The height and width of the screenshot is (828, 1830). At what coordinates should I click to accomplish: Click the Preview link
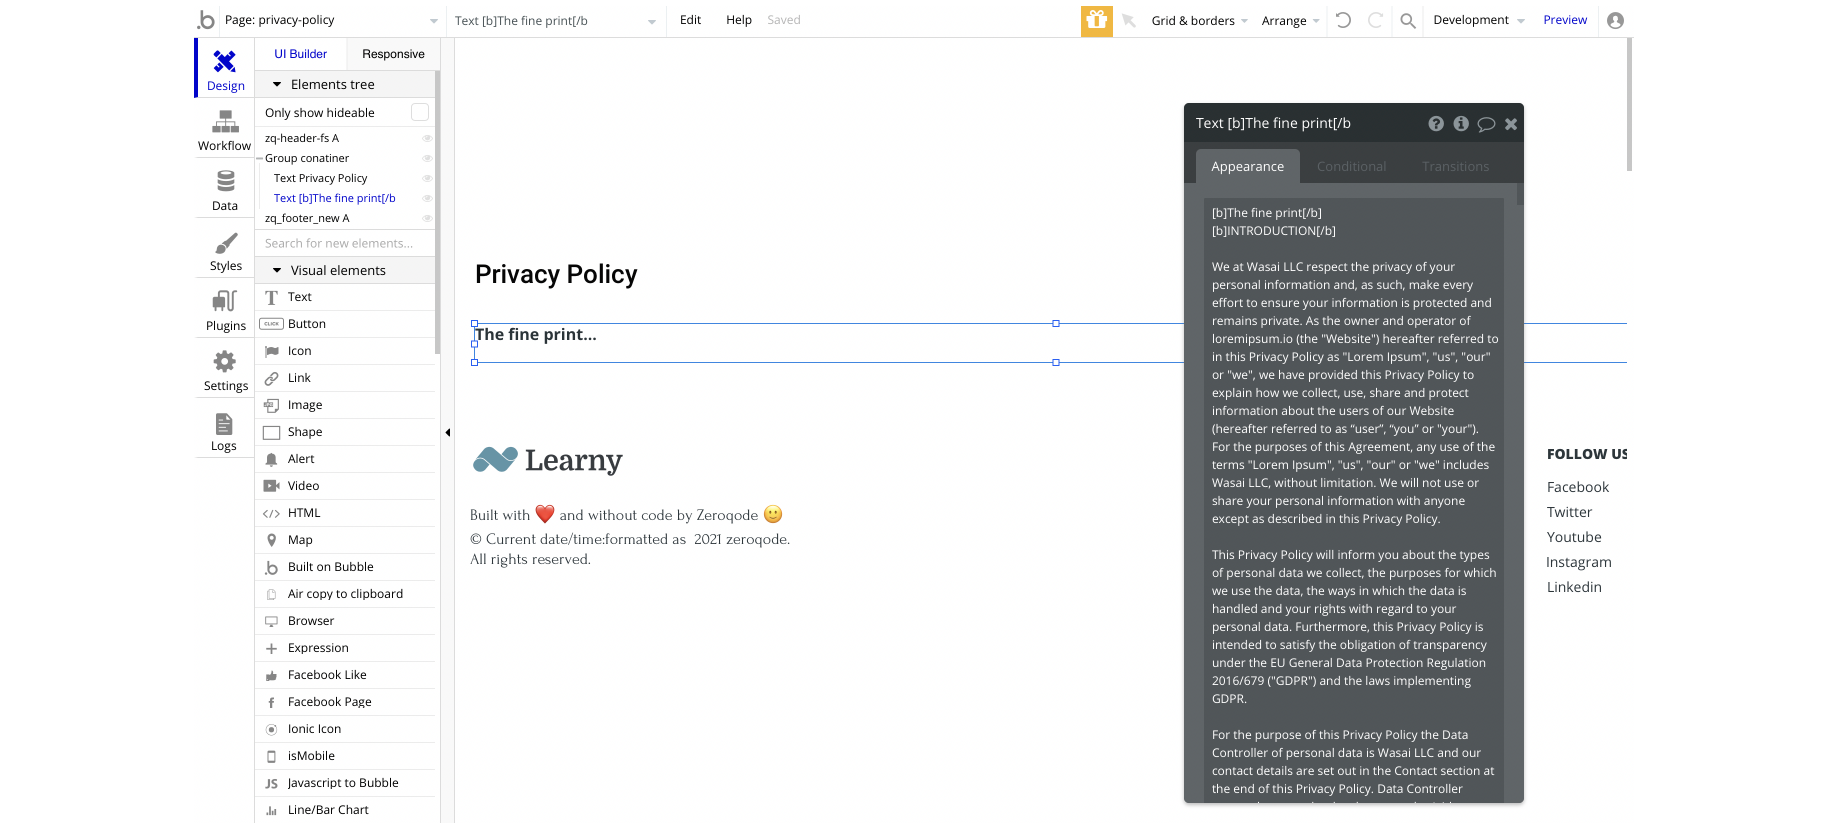1565,20
